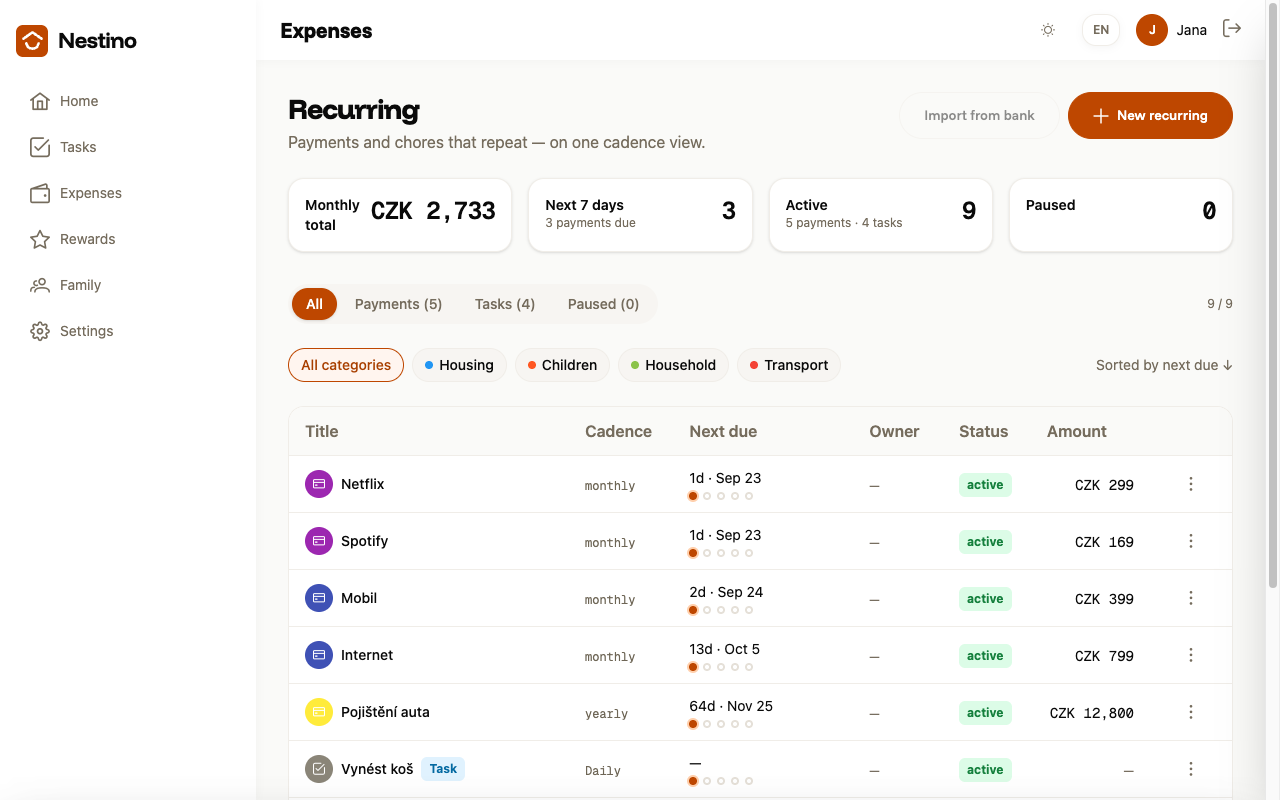
Task: Switch to Tasks (4) tab
Action: 505,304
